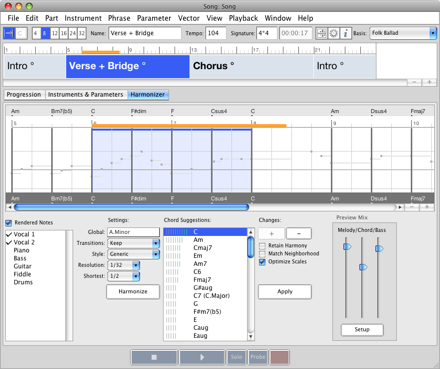Open the Shortest dropdown showing 1/2
440x369 pixels.
pyautogui.click(x=124, y=276)
